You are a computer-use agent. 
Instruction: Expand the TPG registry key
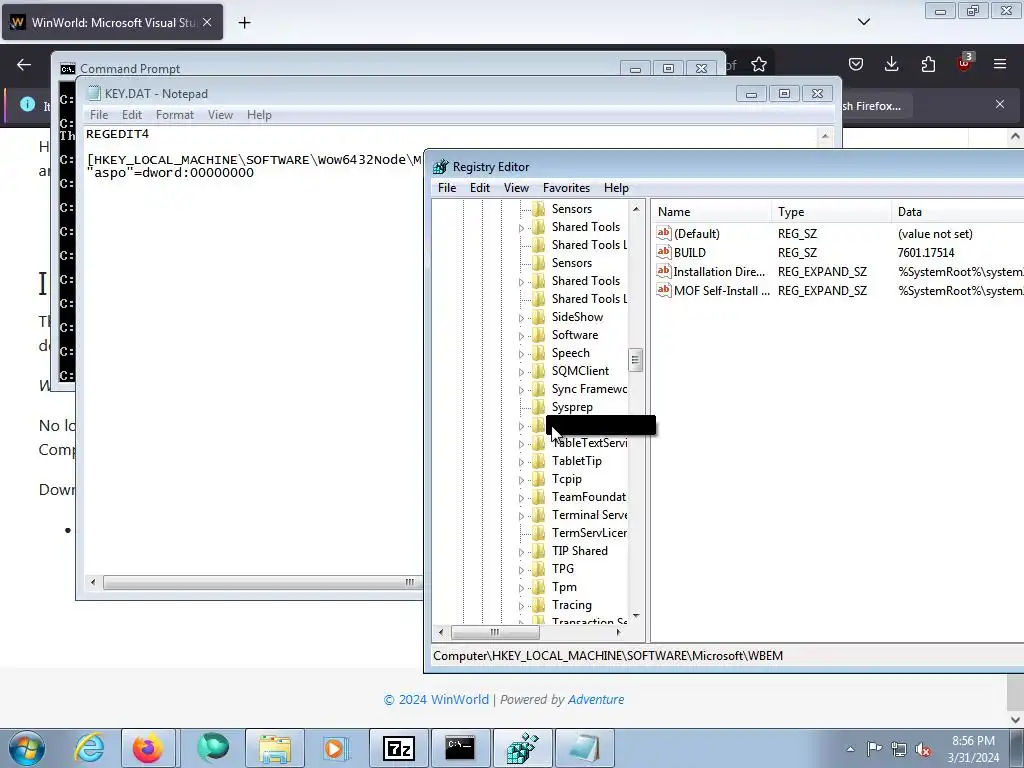[521, 570]
